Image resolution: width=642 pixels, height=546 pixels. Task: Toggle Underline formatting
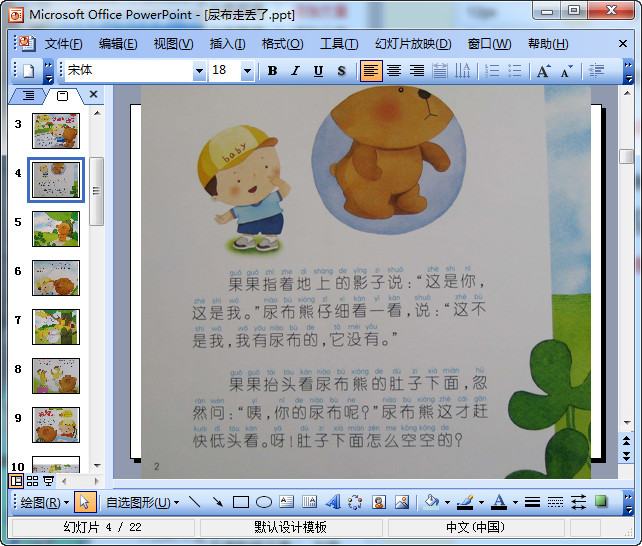318,71
